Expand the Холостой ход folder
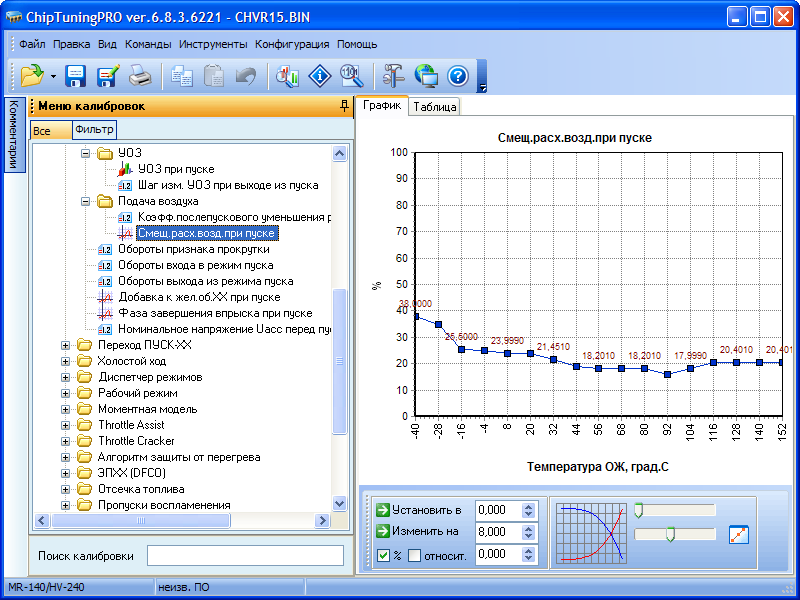The width and height of the screenshot is (800, 600). (x=67, y=361)
